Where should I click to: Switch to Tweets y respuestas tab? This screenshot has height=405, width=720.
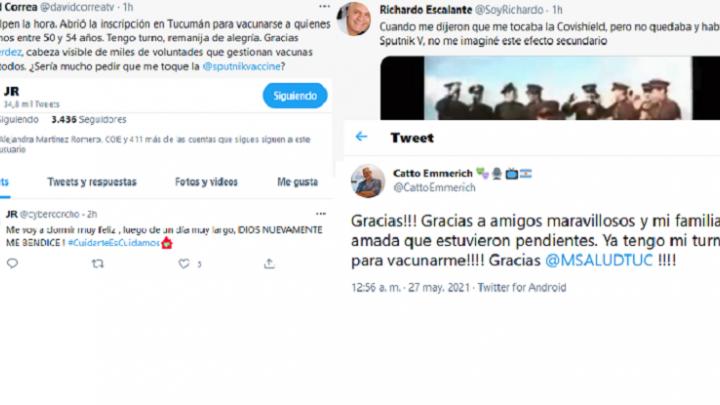(x=92, y=182)
